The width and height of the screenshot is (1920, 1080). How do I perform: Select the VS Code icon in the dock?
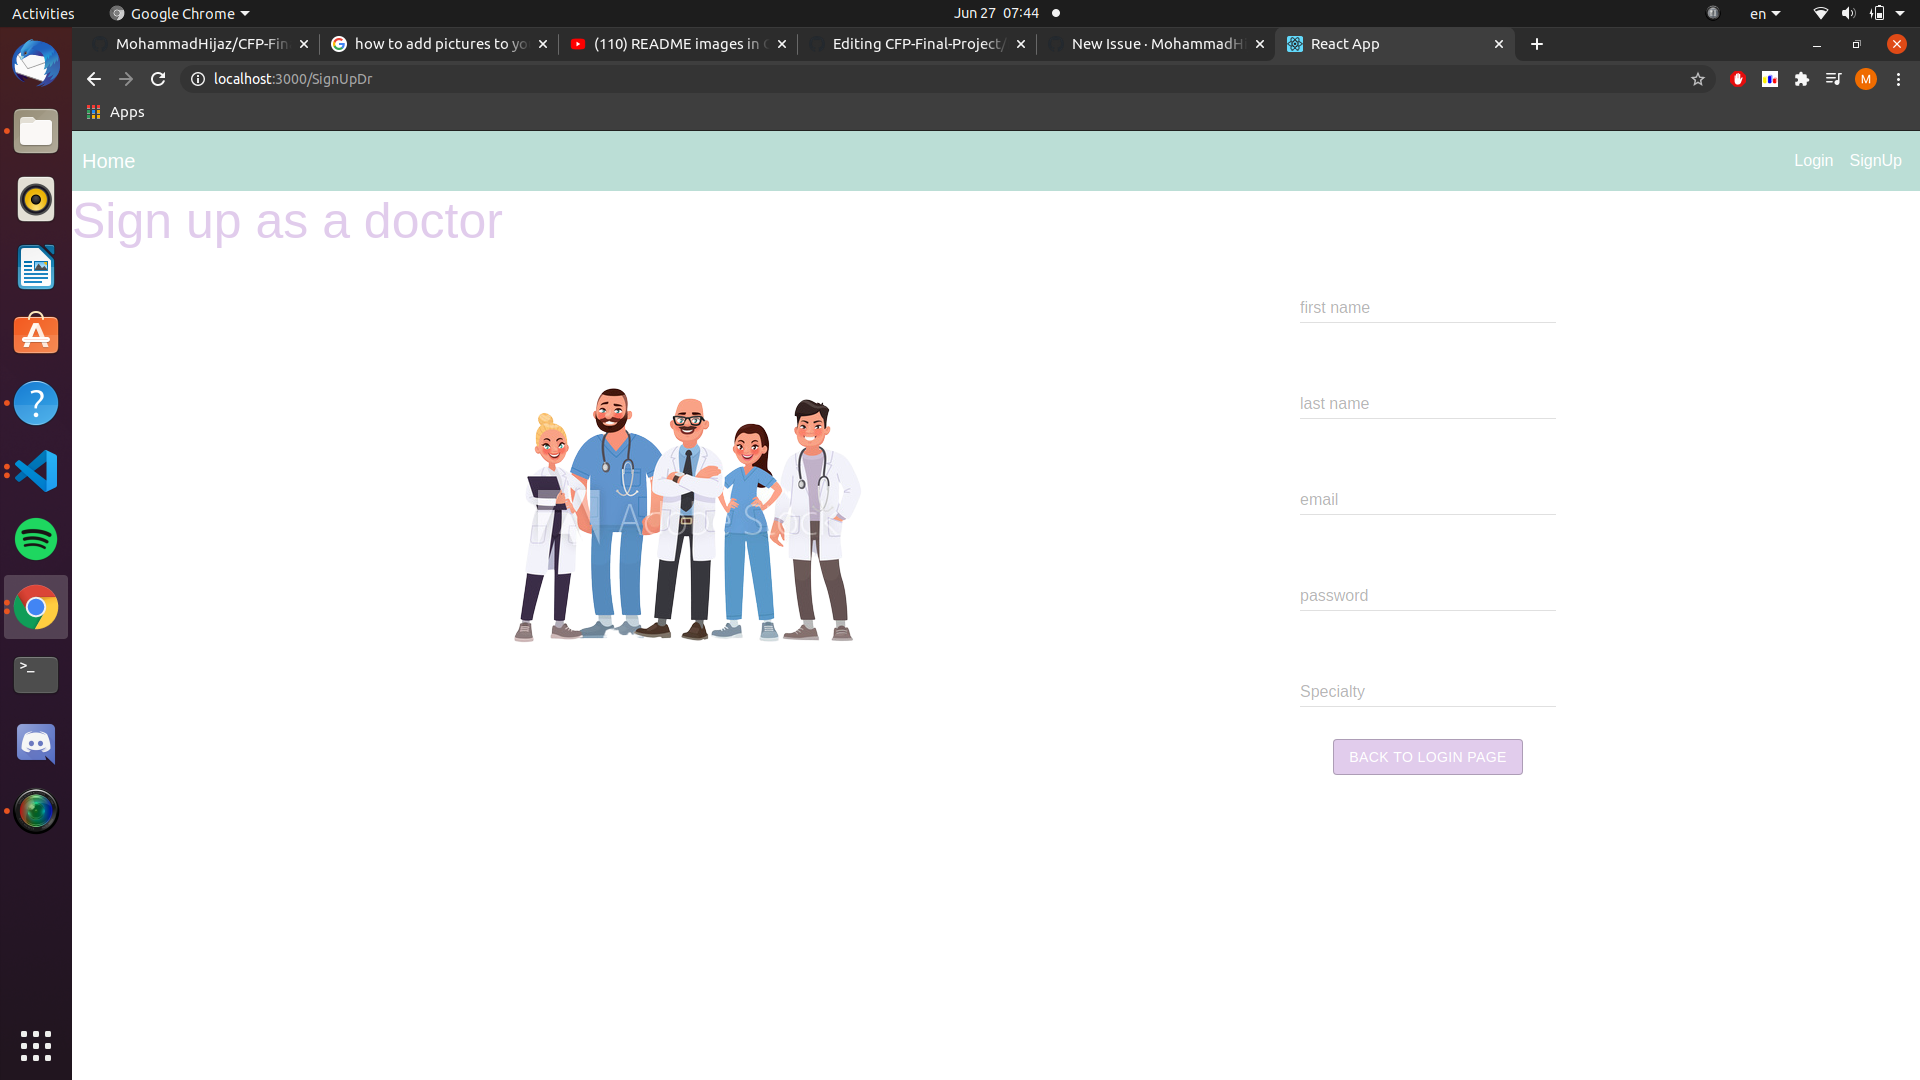(35, 471)
